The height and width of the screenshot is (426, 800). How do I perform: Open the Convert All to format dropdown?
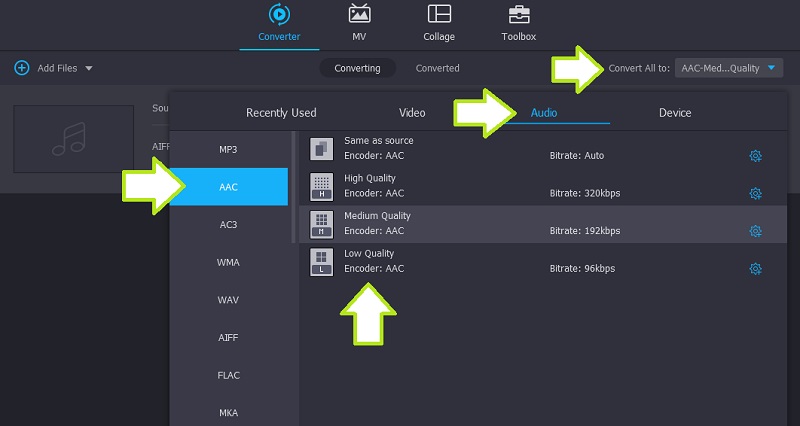click(729, 68)
